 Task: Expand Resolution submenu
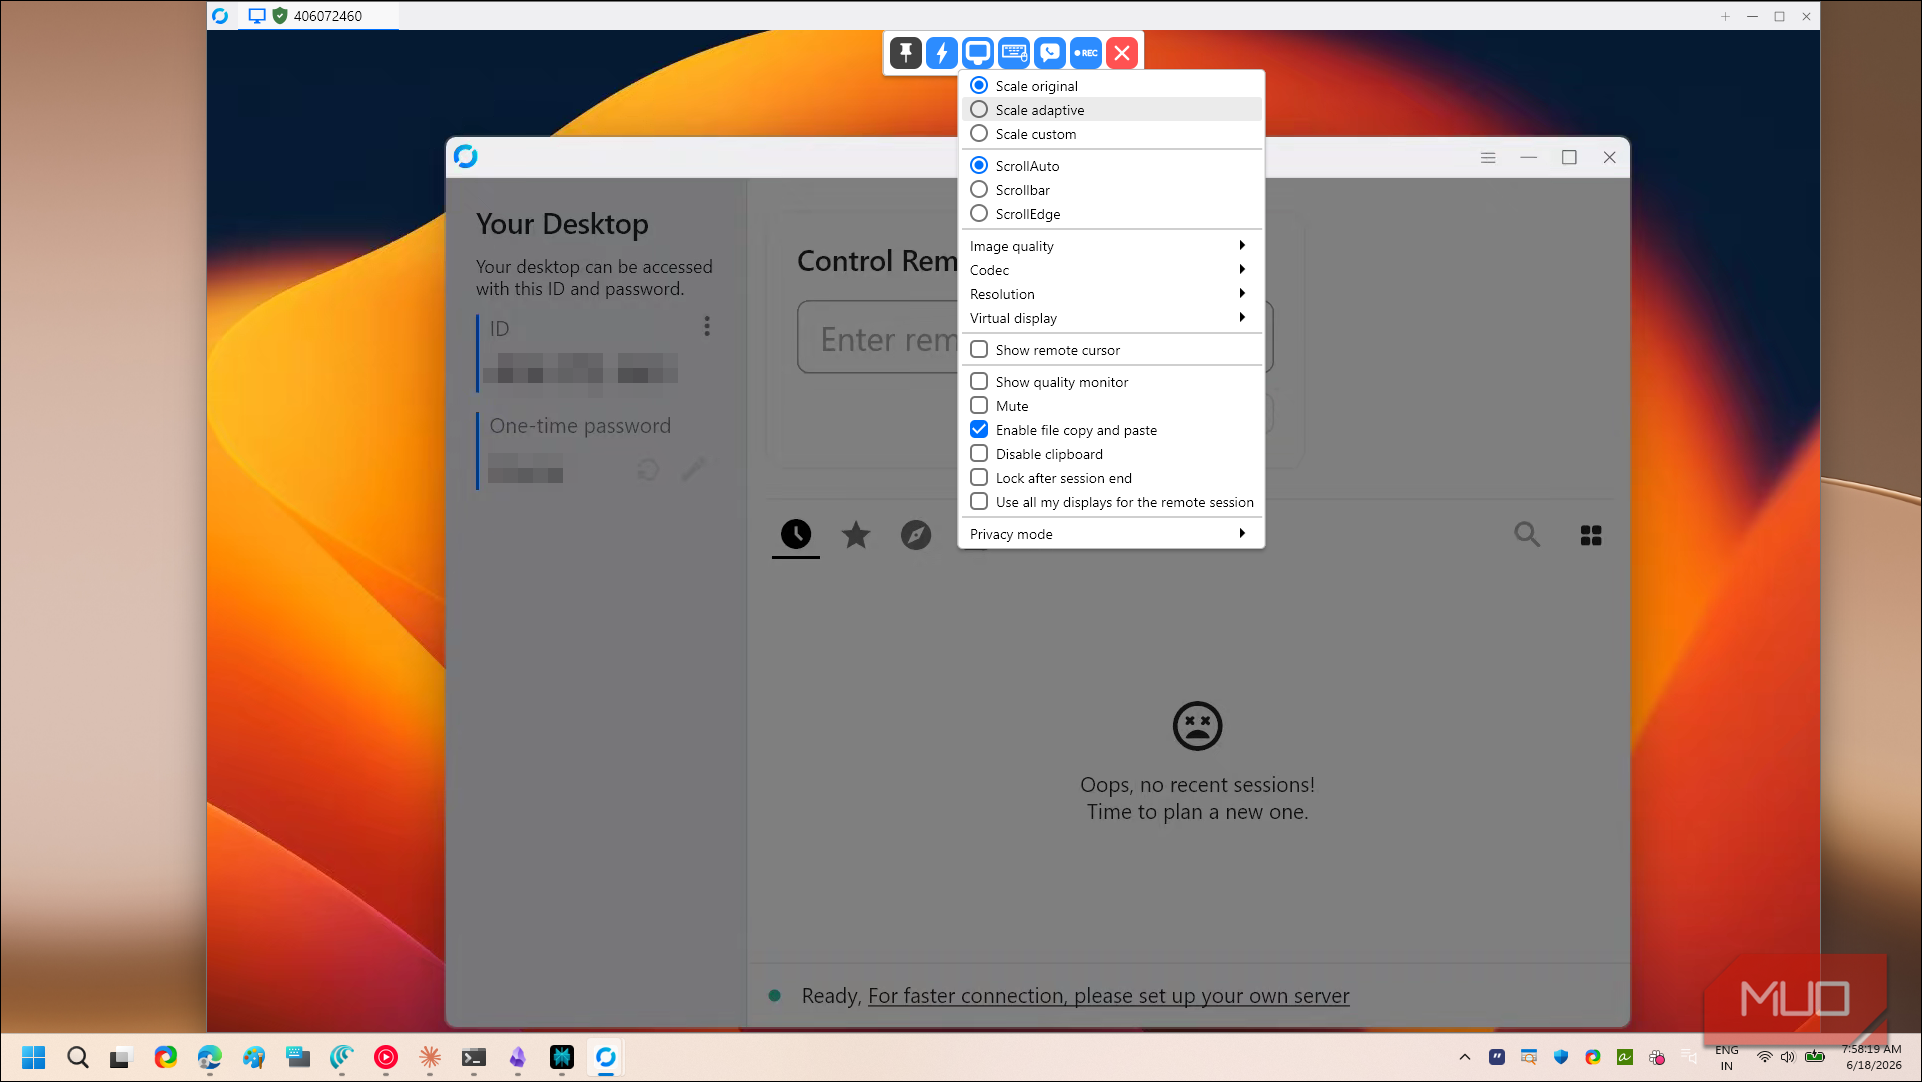pos(1111,294)
